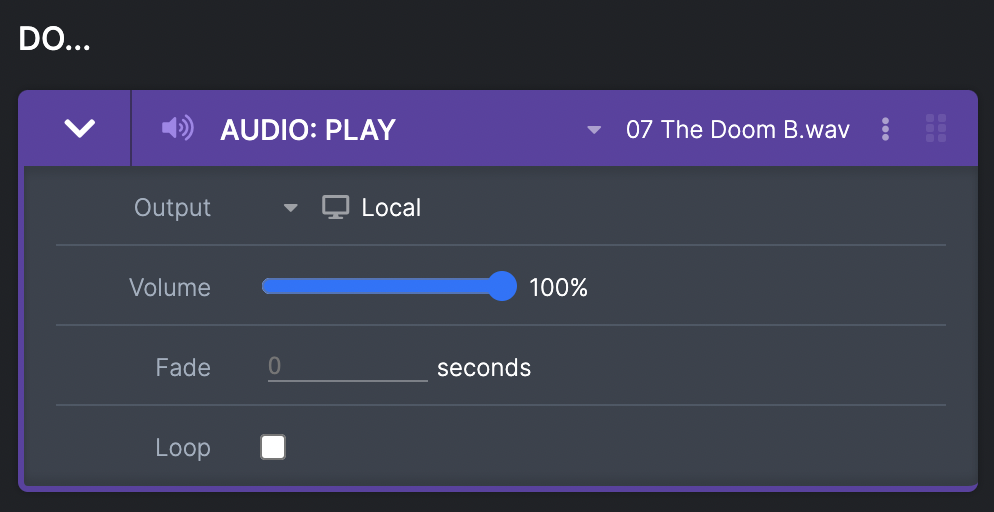Click the Fade label

(183, 368)
